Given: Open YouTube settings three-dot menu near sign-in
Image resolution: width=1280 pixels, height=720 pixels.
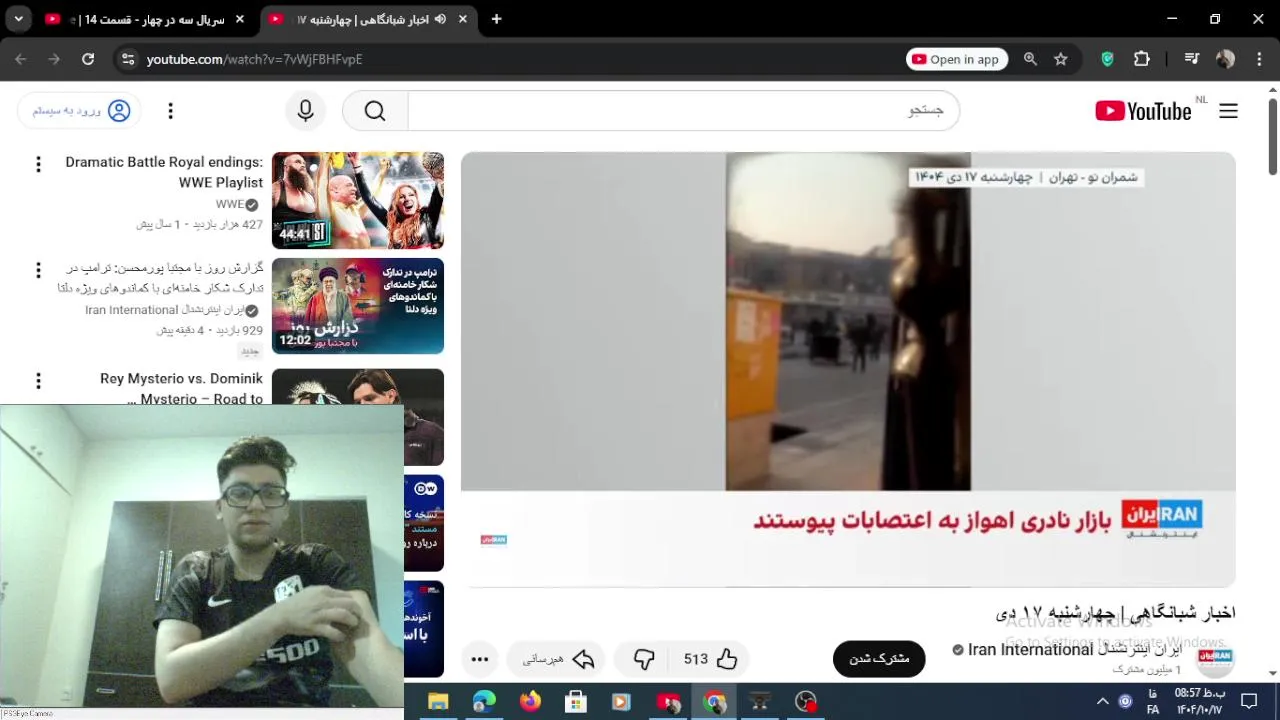Looking at the screenshot, I should coord(170,111).
